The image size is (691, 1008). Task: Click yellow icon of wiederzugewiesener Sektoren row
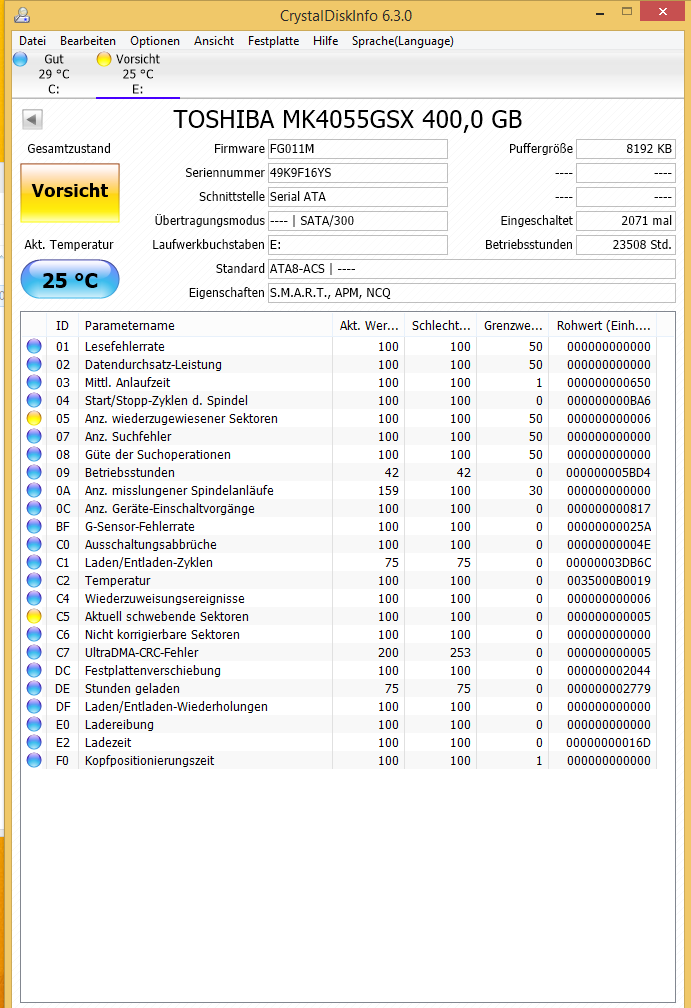tap(34, 418)
